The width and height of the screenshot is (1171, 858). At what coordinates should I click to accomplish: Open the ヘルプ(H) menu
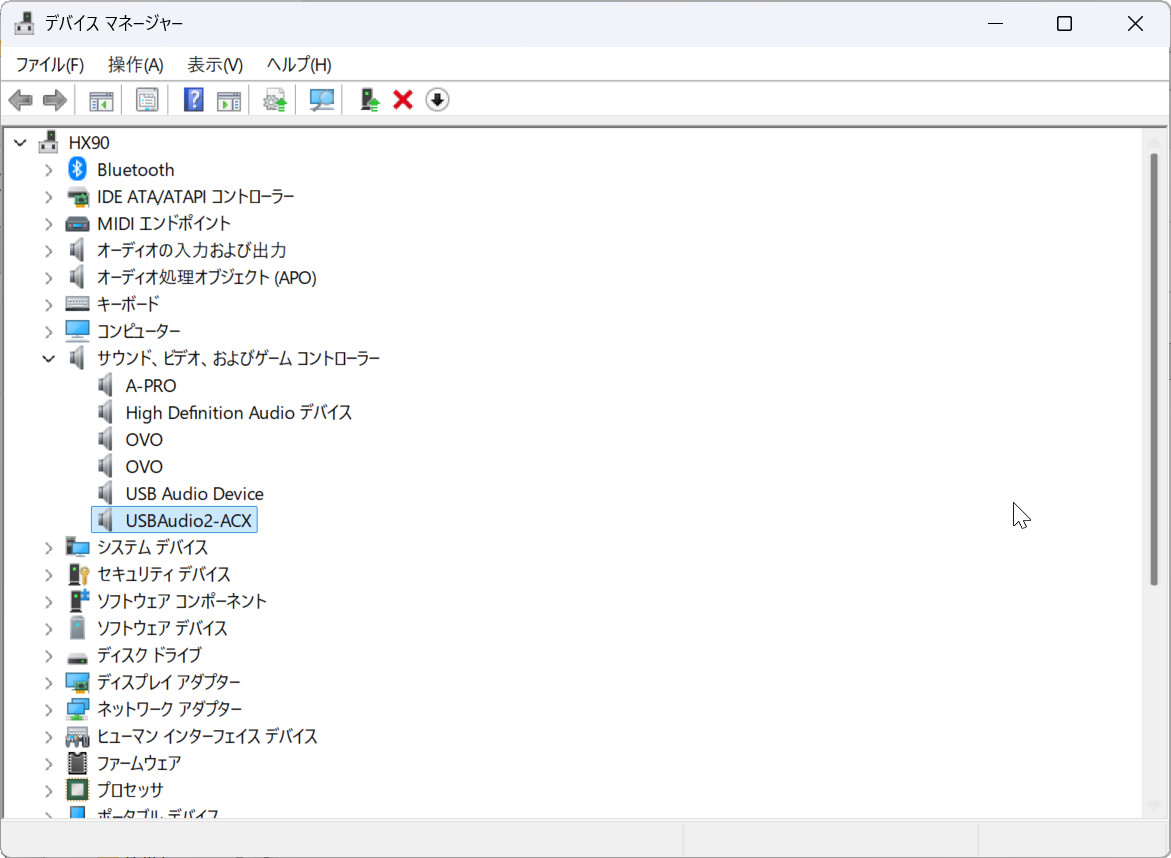(x=299, y=65)
